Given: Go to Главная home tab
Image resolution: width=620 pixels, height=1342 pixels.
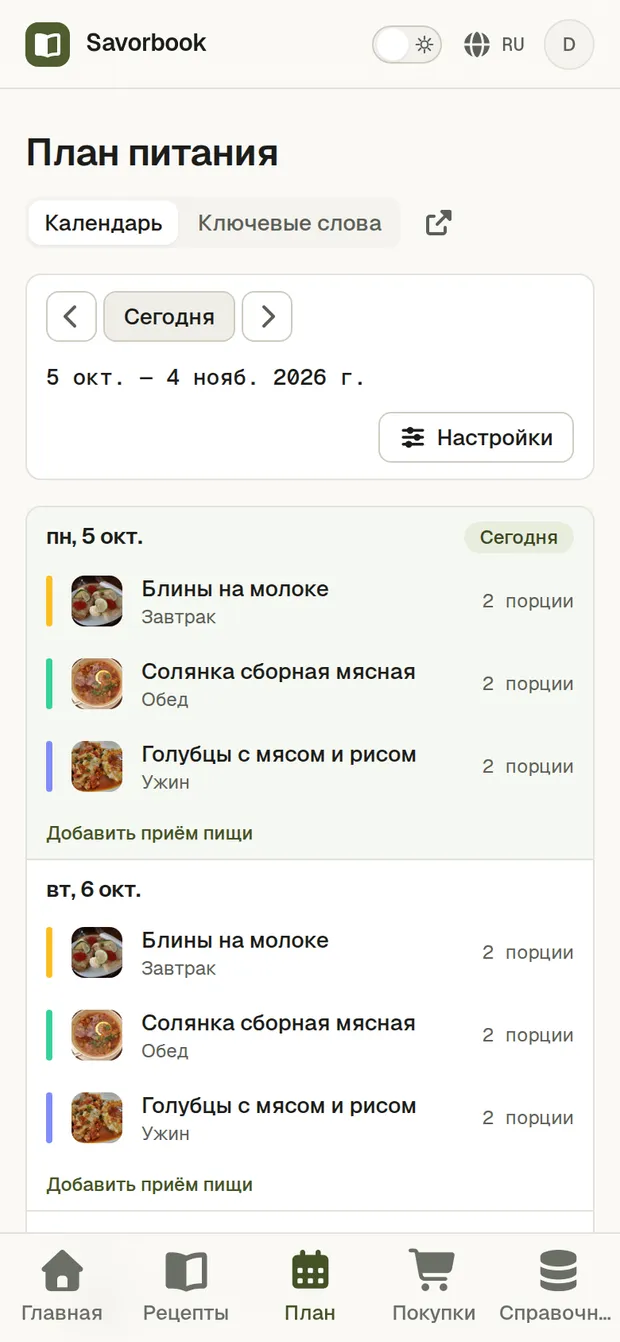Looking at the screenshot, I should [62, 1286].
